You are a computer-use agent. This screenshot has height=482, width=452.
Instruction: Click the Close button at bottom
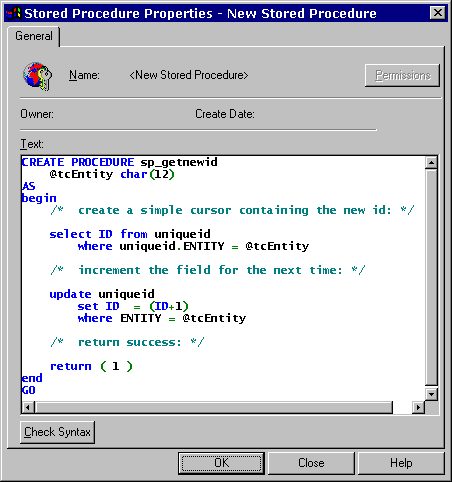(x=311, y=463)
